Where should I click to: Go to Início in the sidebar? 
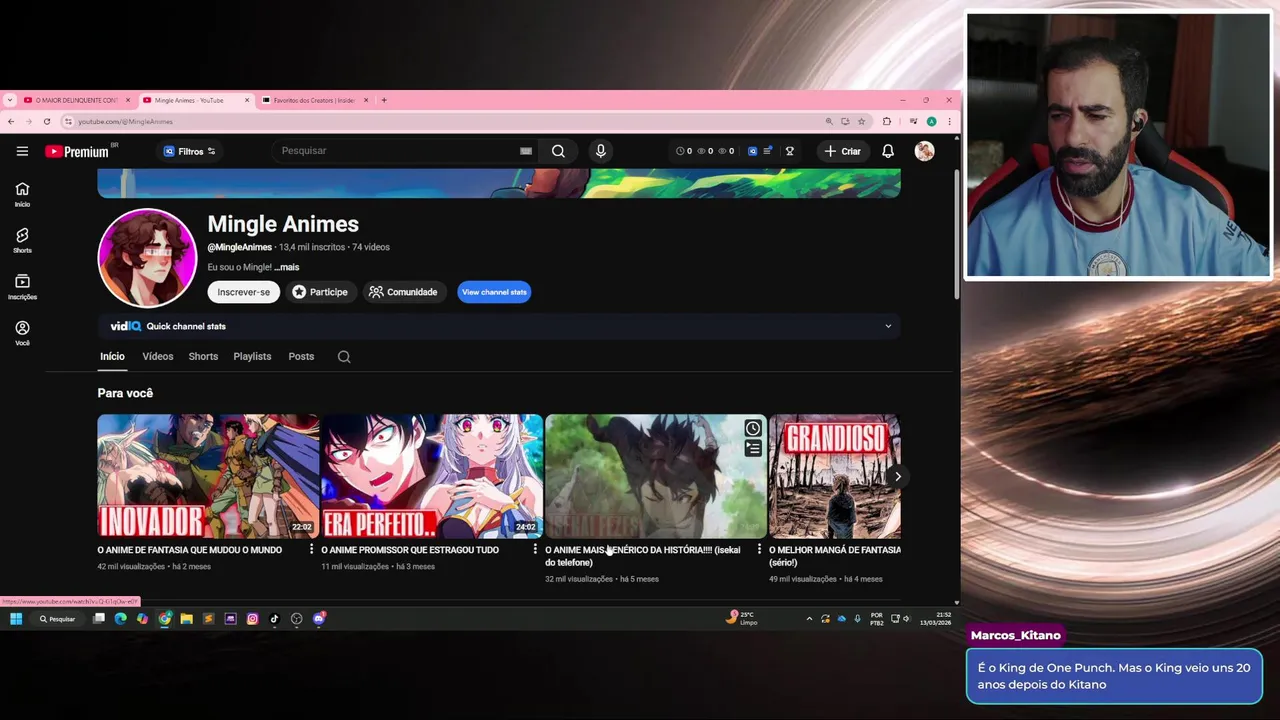point(22,194)
